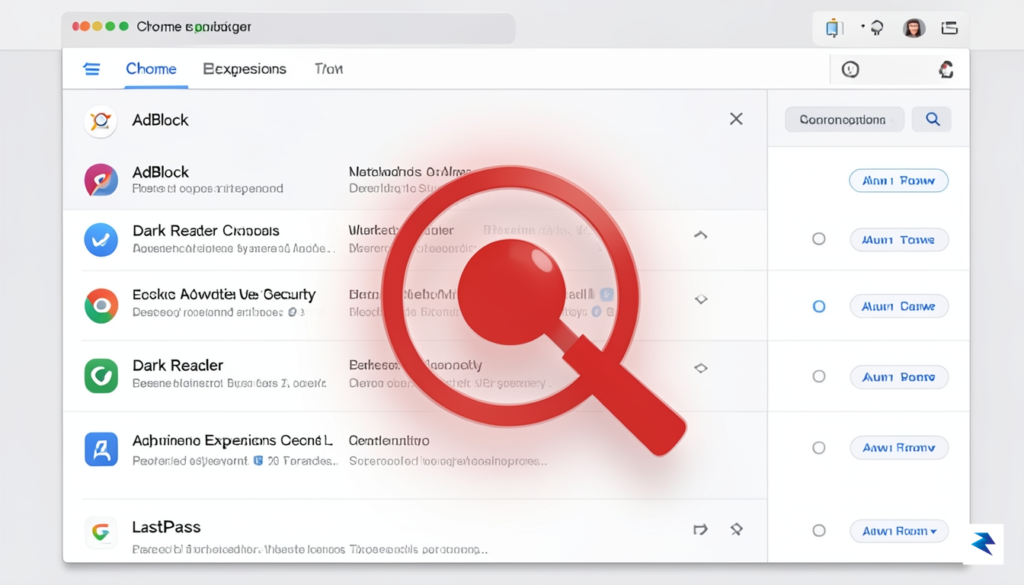Click the blue badge in Aohnineno row description

[258, 461]
